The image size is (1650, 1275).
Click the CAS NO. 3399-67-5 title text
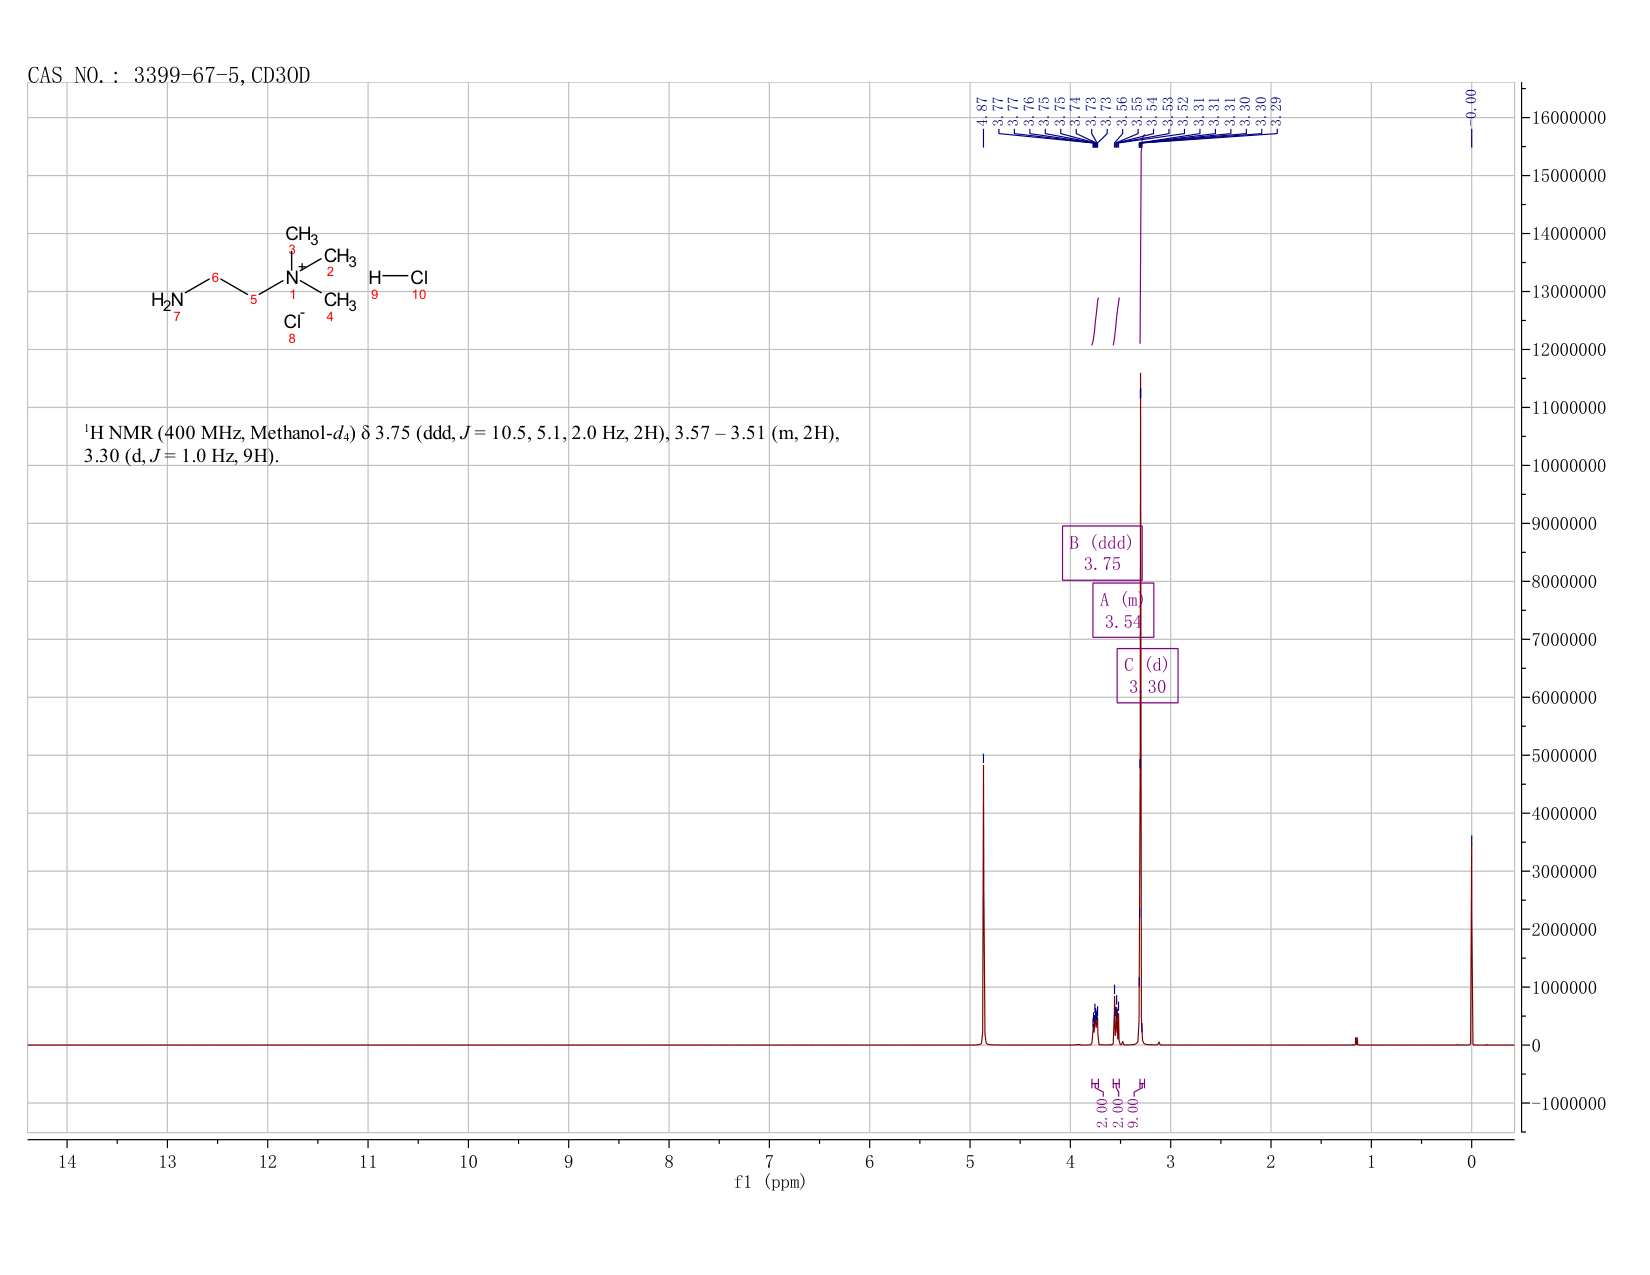click(169, 76)
